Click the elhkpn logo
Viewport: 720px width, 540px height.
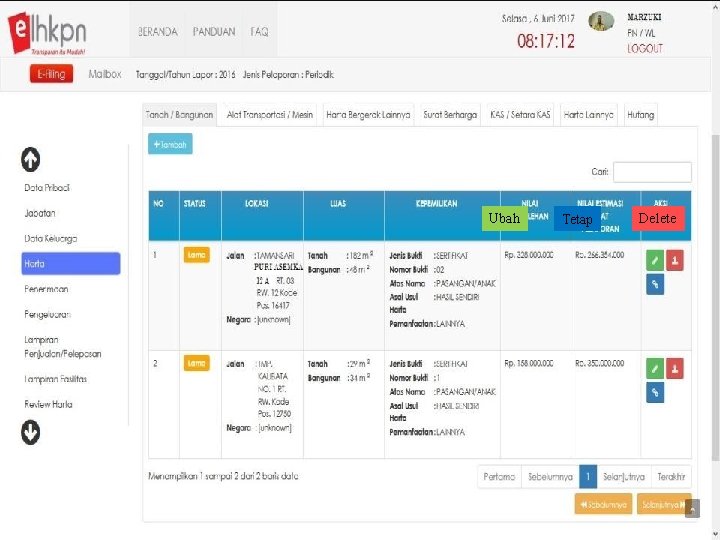pyautogui.click(x=47, y=34)
